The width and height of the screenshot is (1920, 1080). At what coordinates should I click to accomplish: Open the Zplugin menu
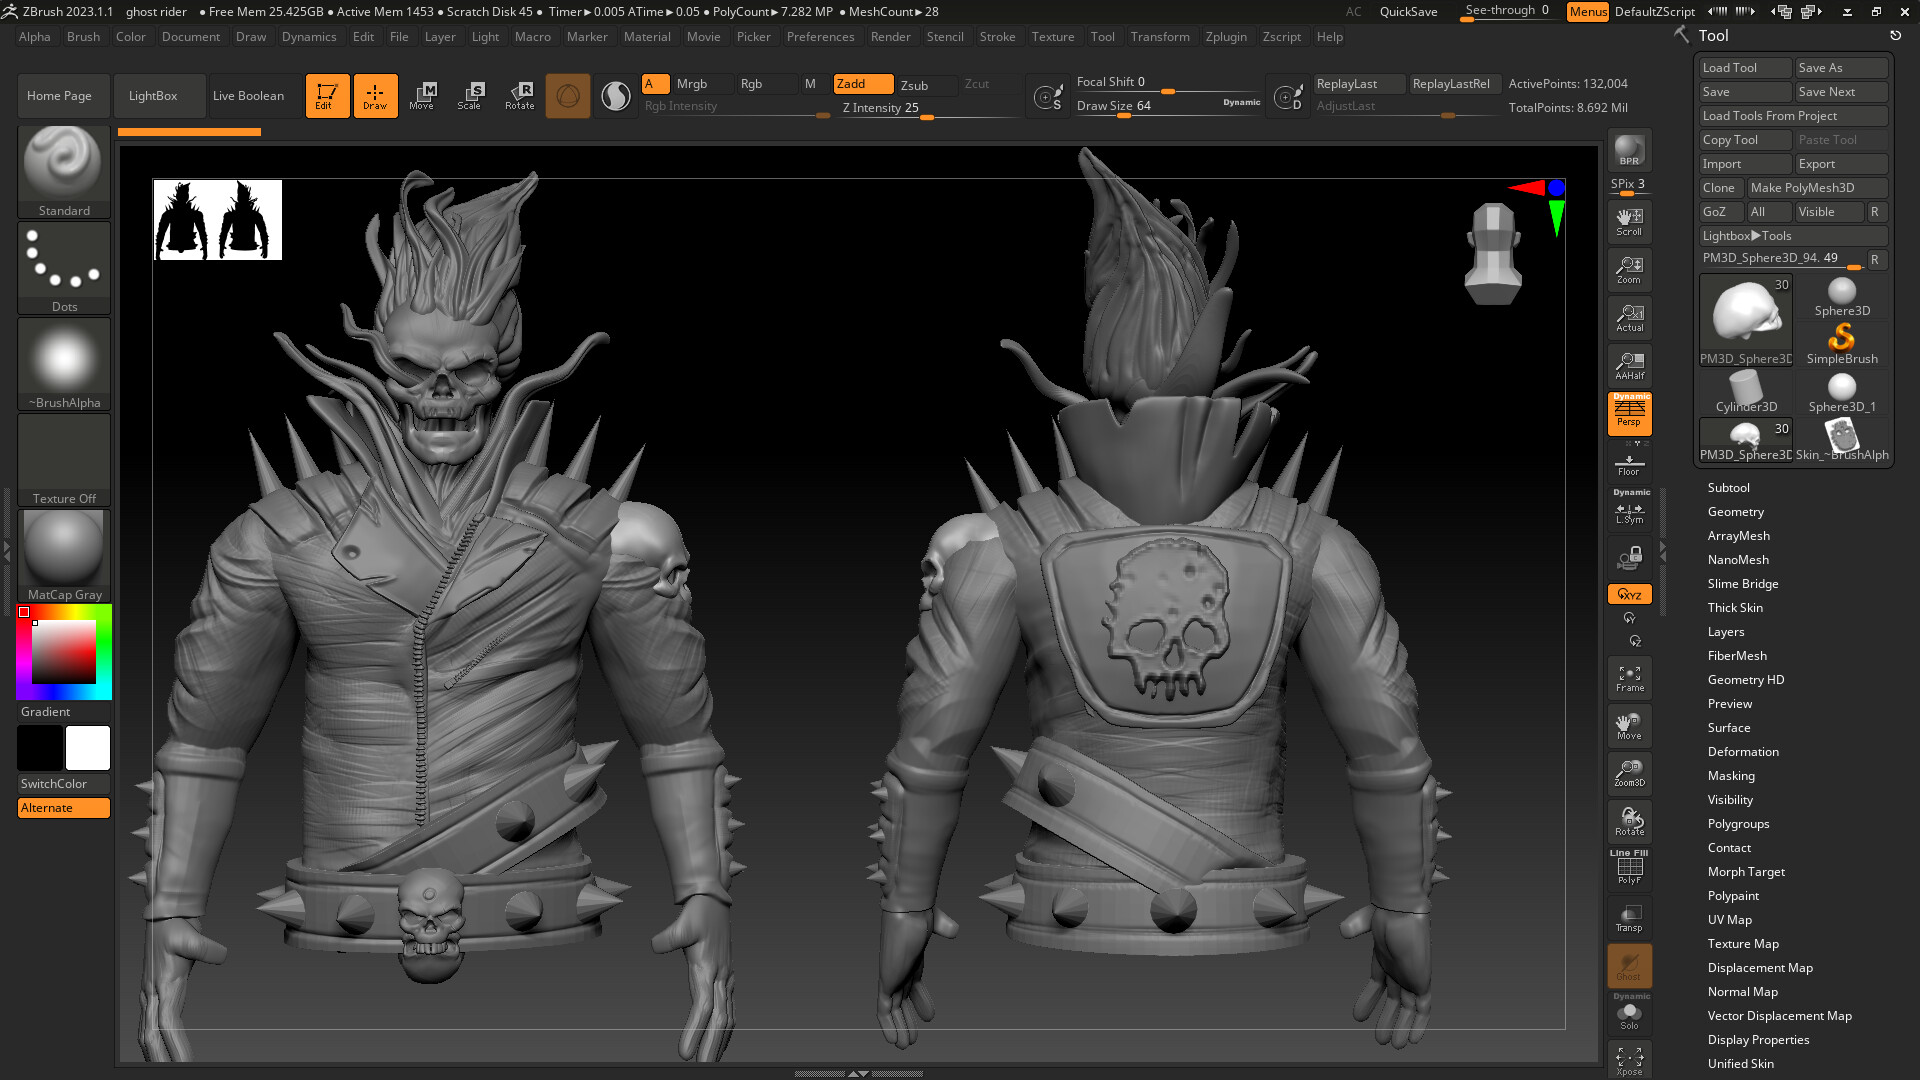[1227, 37]
